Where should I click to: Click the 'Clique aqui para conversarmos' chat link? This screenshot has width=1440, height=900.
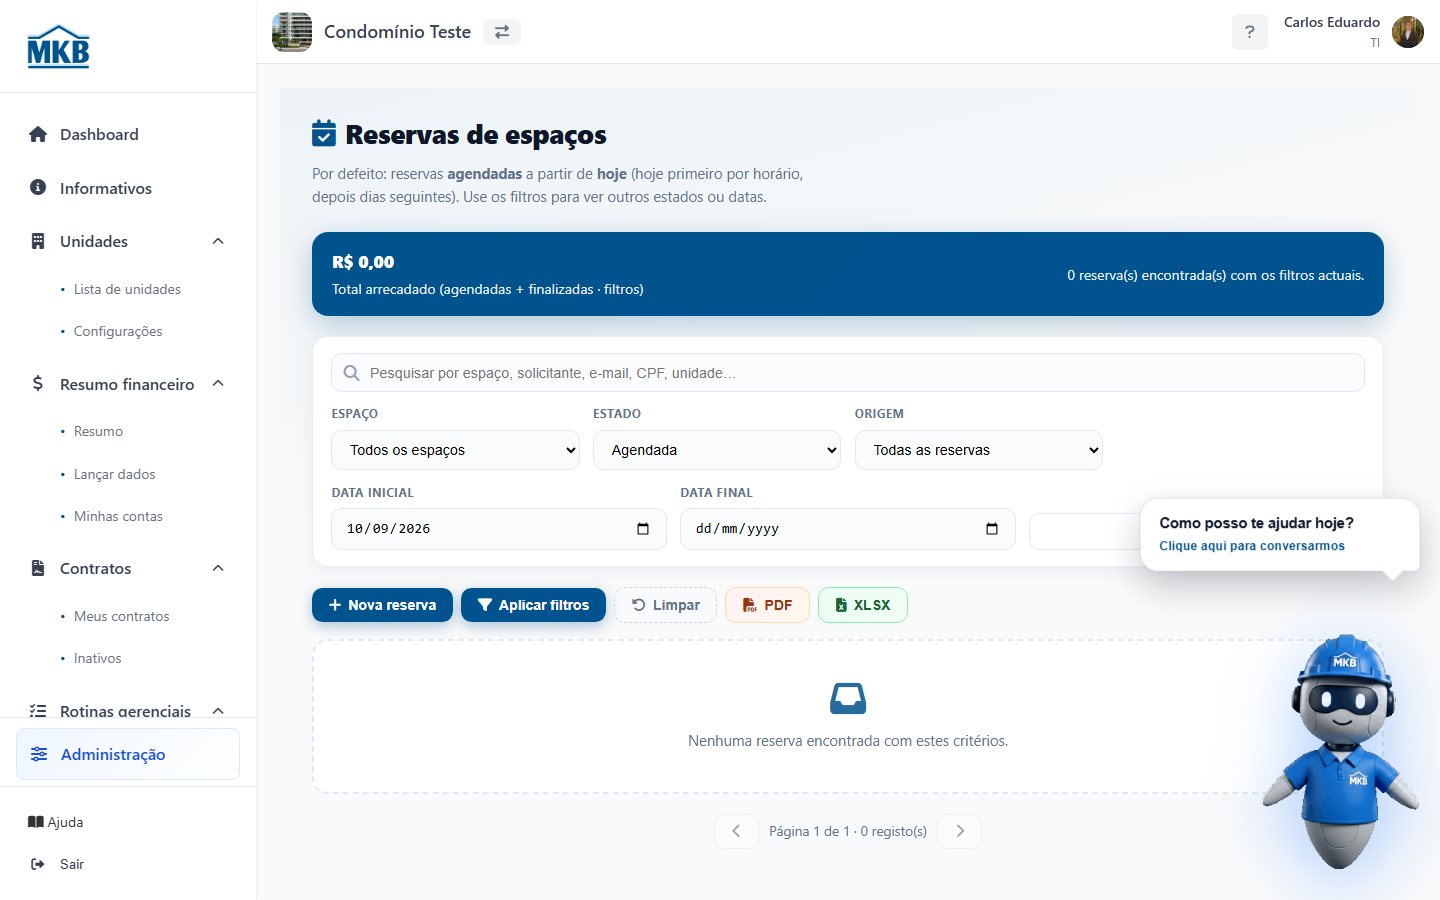pos(1252,546)
